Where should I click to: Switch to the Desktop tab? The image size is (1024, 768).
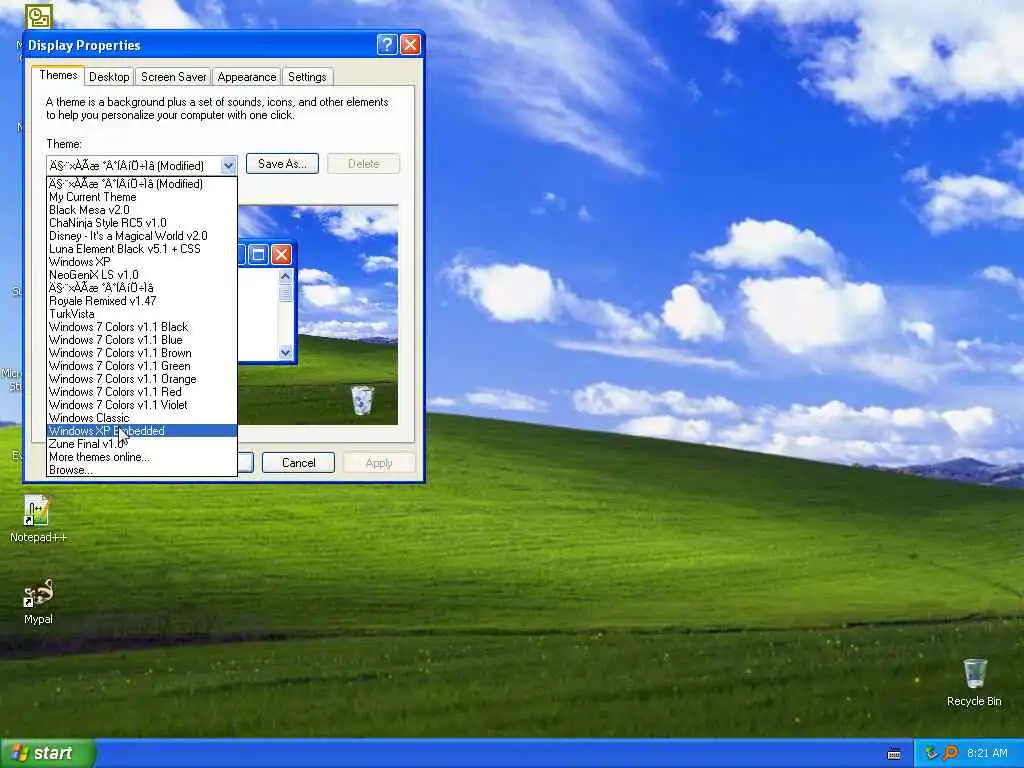pyautogui.click(x=109, y=76)
